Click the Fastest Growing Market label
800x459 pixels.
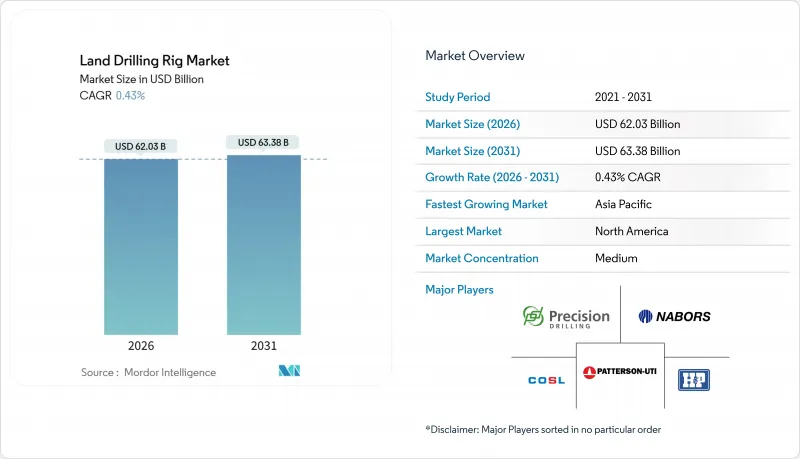click(x=486, y=204)
